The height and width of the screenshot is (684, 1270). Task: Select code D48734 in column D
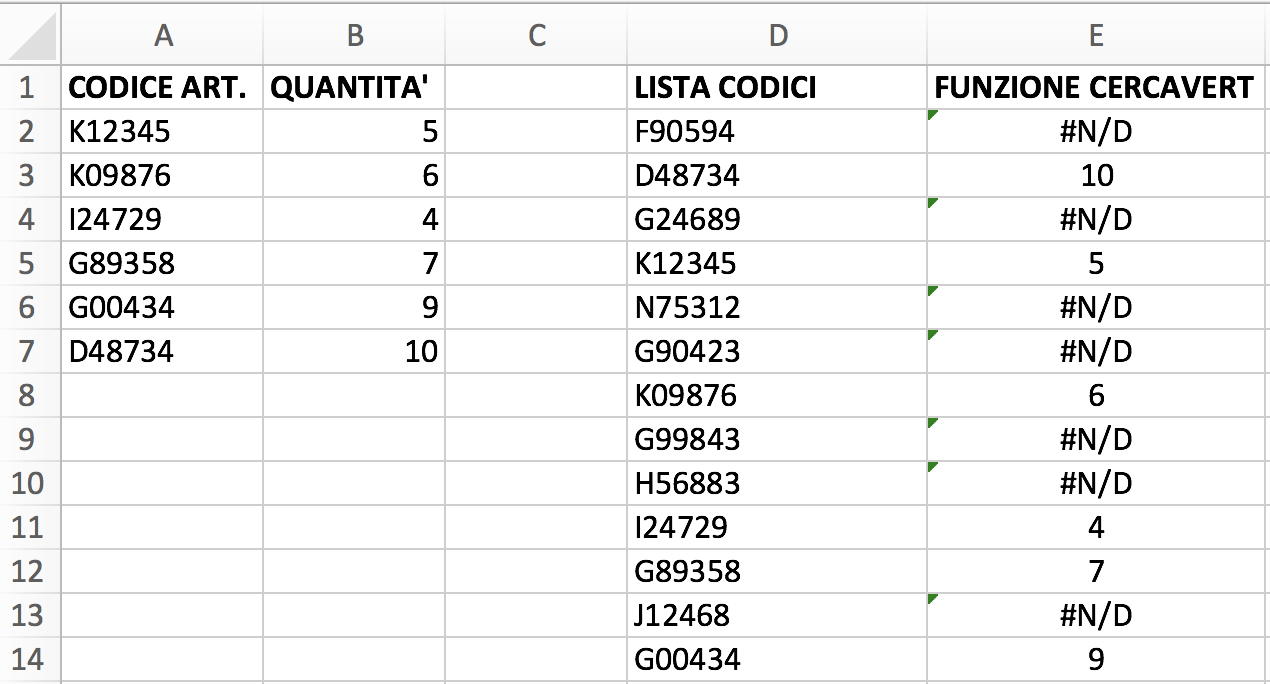(778, 176)
